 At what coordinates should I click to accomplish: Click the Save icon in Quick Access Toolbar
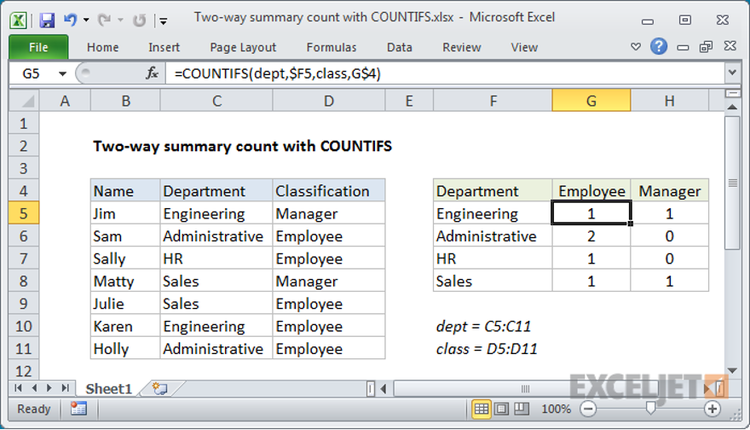click(48, 19)
